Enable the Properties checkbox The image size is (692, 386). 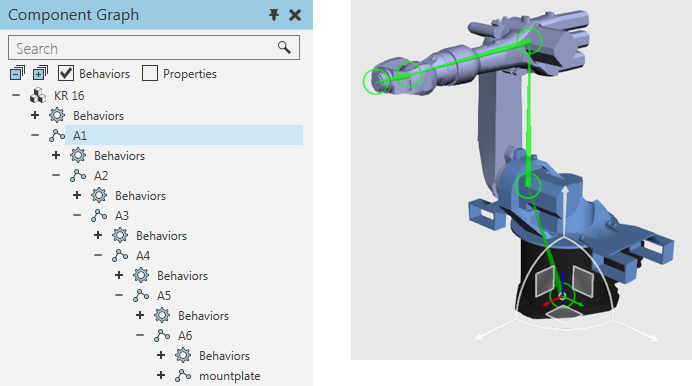click(x=150, y=73)
